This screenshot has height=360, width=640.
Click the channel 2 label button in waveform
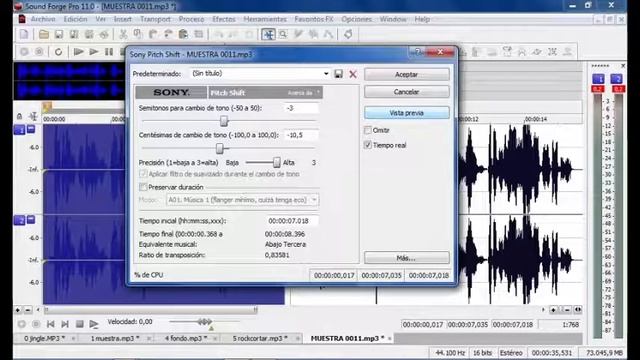pos(20,220)
